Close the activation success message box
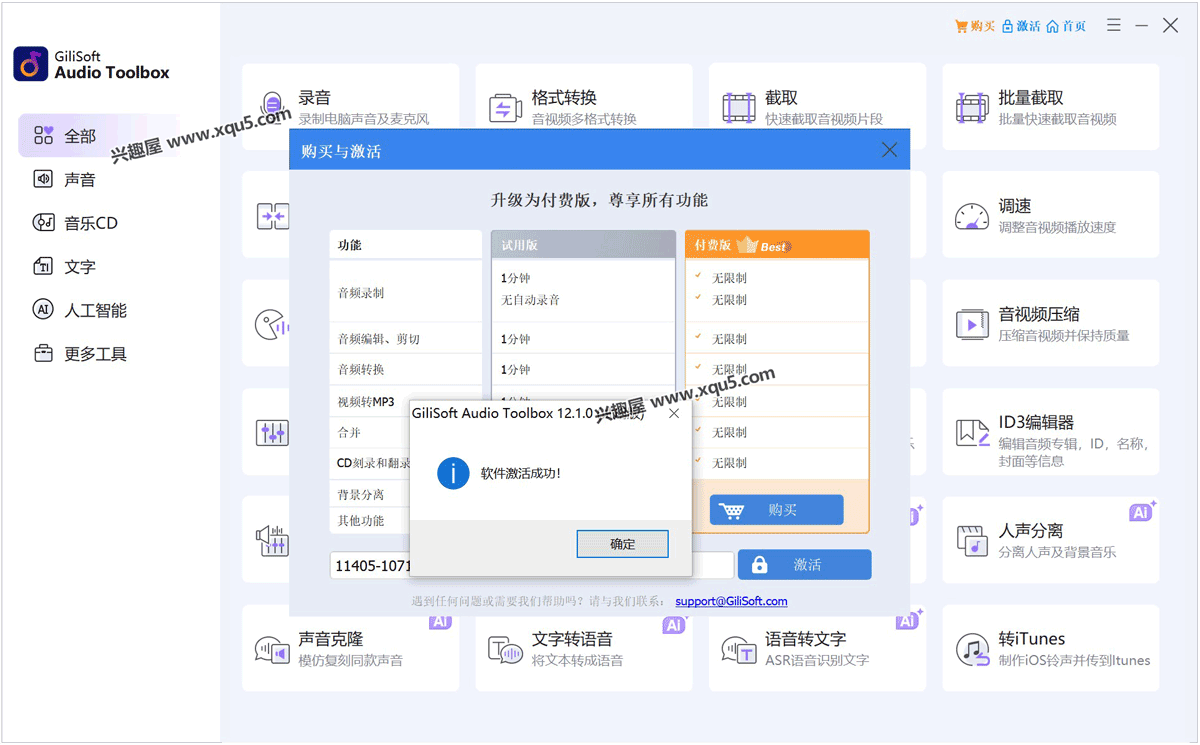The height and width of the screenshot is (745, 1200). pos(674,413)
